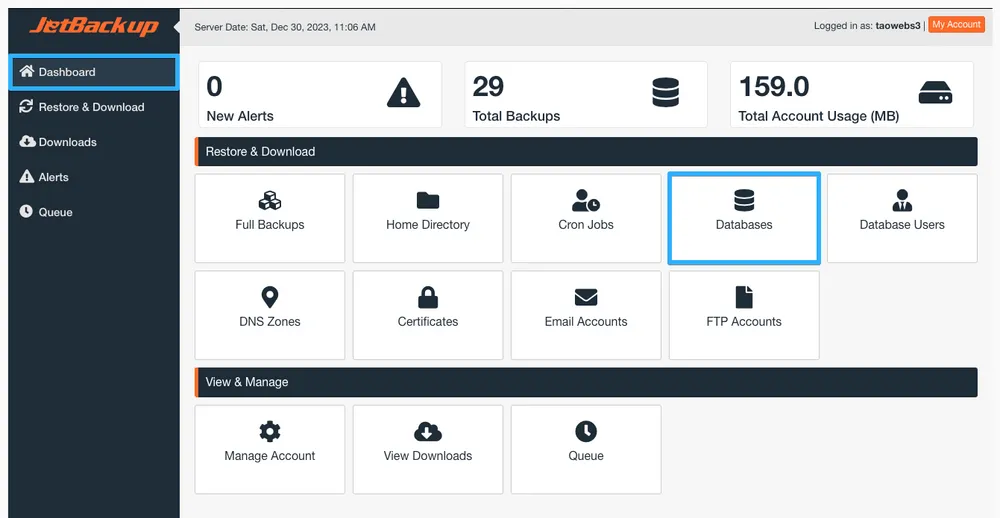The width and height of the screenshot is (1000, 518).
Task: Open the Queue clock tile under View & Manage
Action: [586, 449]
